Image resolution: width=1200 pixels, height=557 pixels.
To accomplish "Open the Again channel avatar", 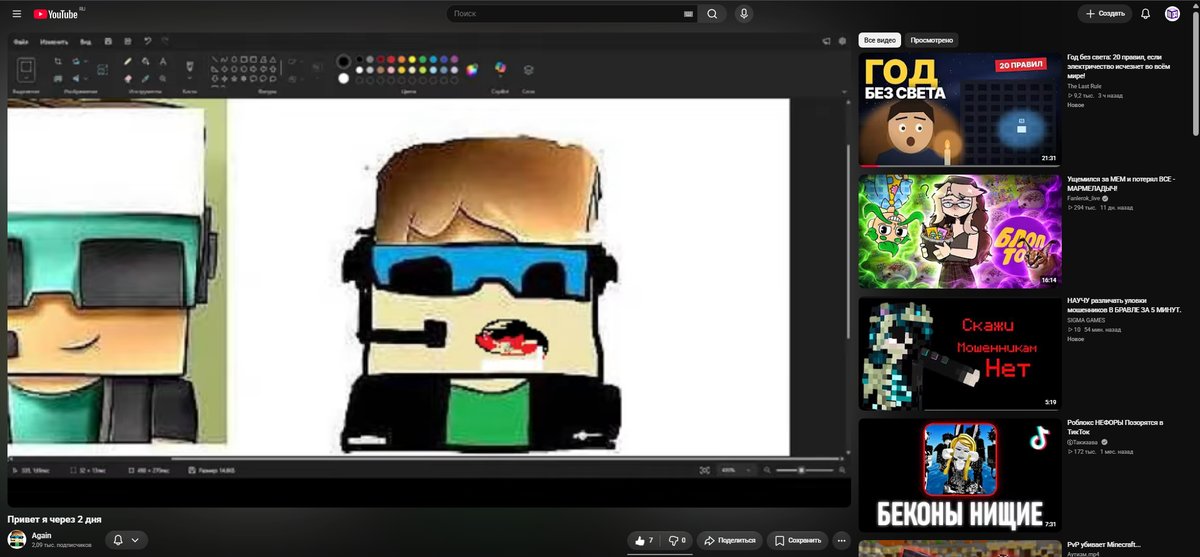I will 17,539.
